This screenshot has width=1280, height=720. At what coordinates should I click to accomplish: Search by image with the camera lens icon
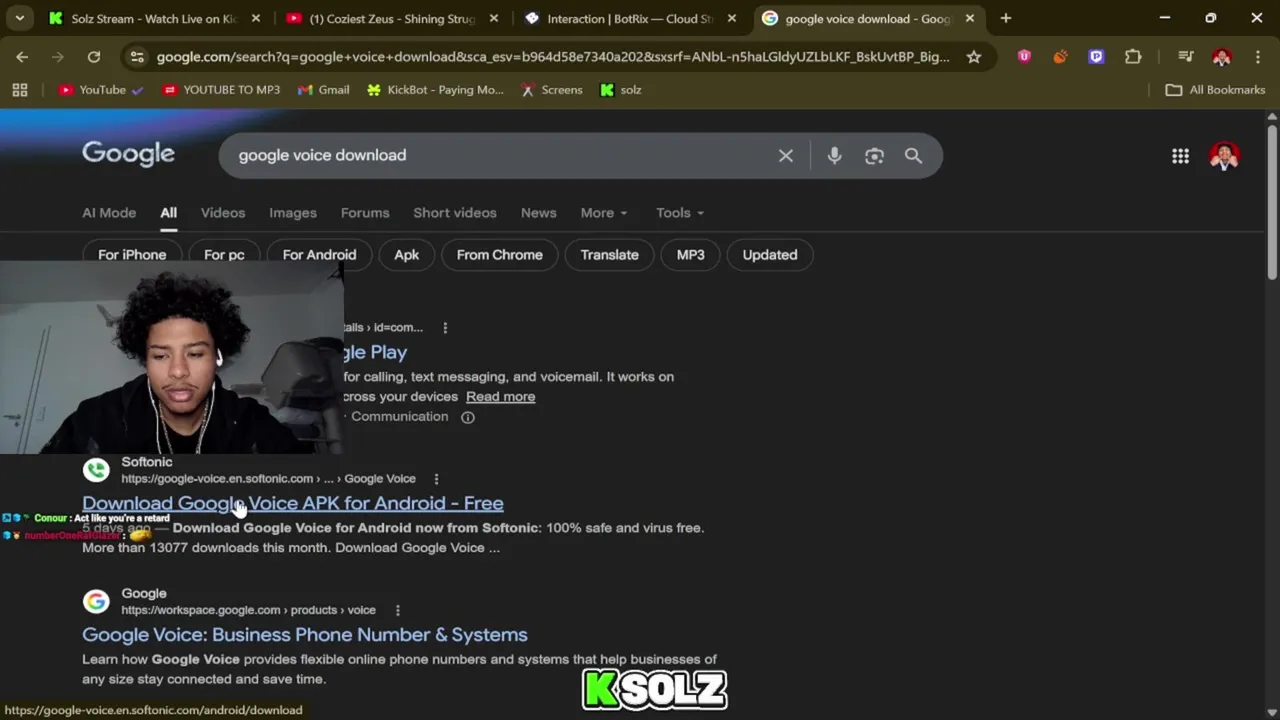[x=874, y=155]
